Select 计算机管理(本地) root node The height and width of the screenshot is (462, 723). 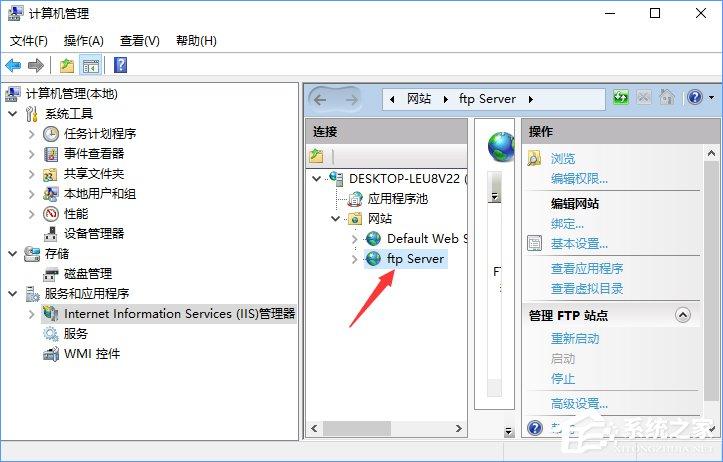[x=71, y=94]
